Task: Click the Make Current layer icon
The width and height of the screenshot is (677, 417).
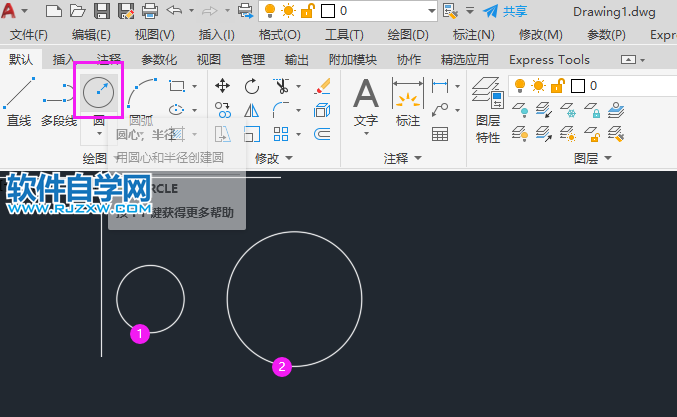Action: tap(616, 110)
